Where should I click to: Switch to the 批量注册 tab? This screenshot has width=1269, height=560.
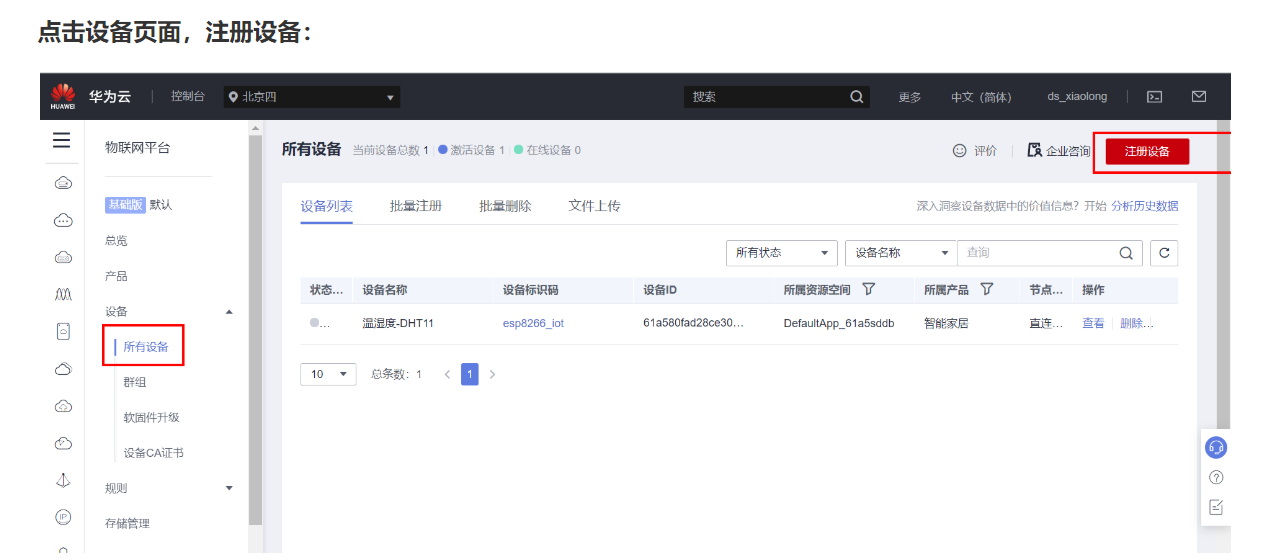(x=416, y=206)
